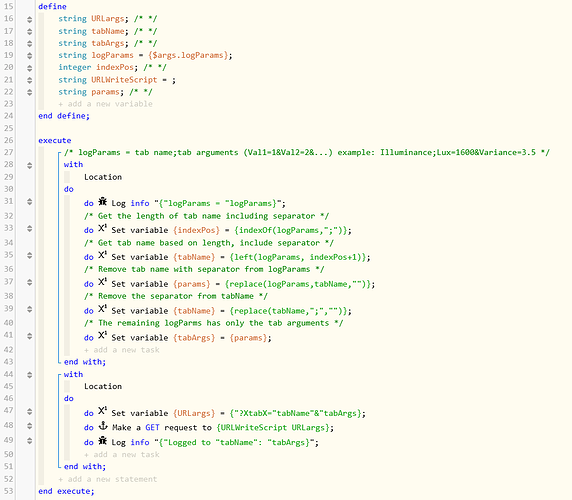Screen dimensions: 572x500
Task: Click the Location entry on line 45
Action: coord(103,386)
